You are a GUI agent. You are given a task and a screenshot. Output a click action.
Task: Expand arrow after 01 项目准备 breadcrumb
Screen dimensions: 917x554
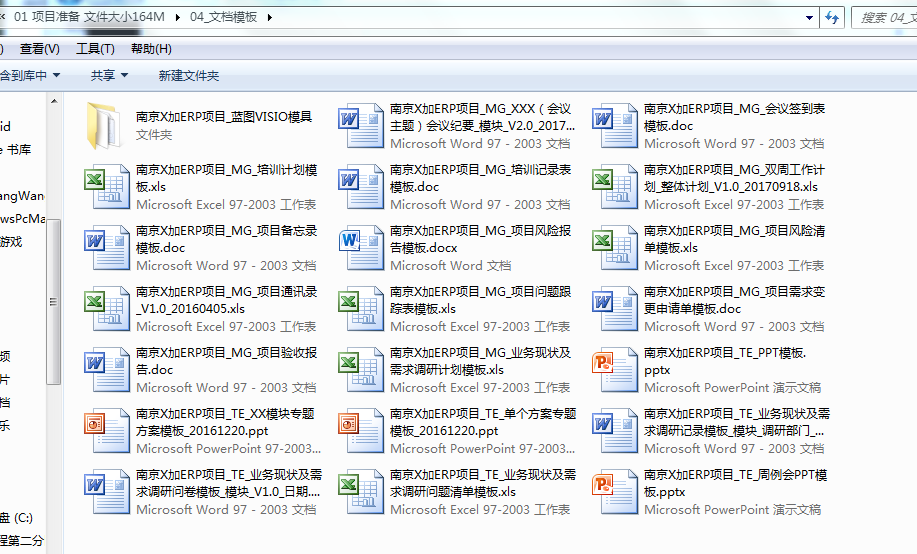[x=177, y=17]
